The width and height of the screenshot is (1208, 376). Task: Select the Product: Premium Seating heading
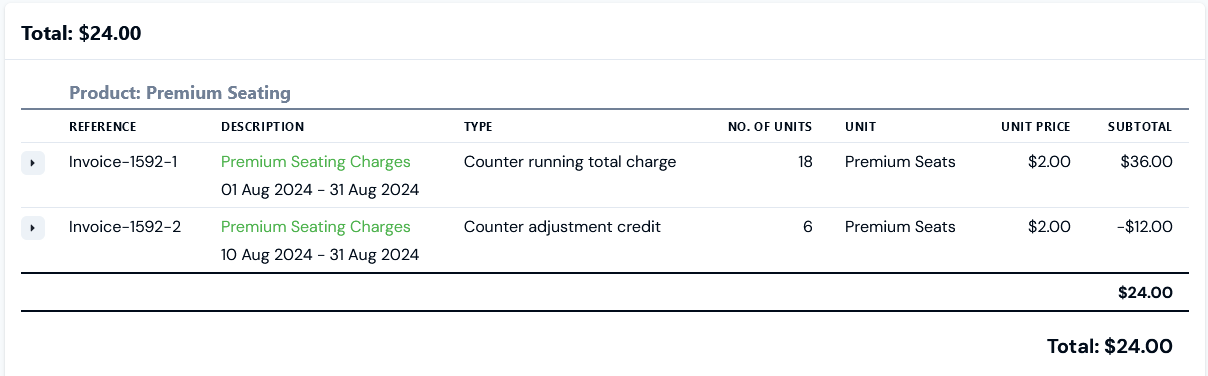pos(180,93)
